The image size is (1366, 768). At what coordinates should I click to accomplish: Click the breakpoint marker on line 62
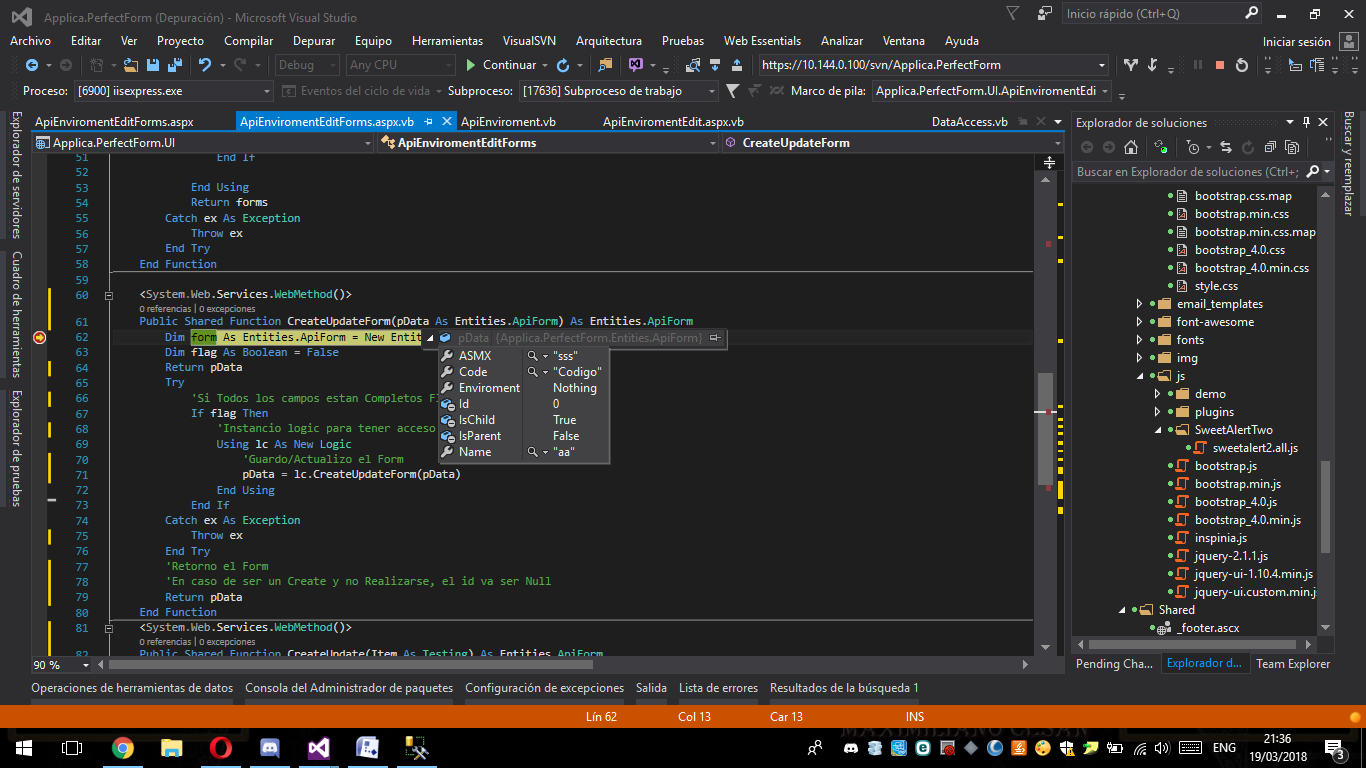pyautogui.click(x=40, y=338)
